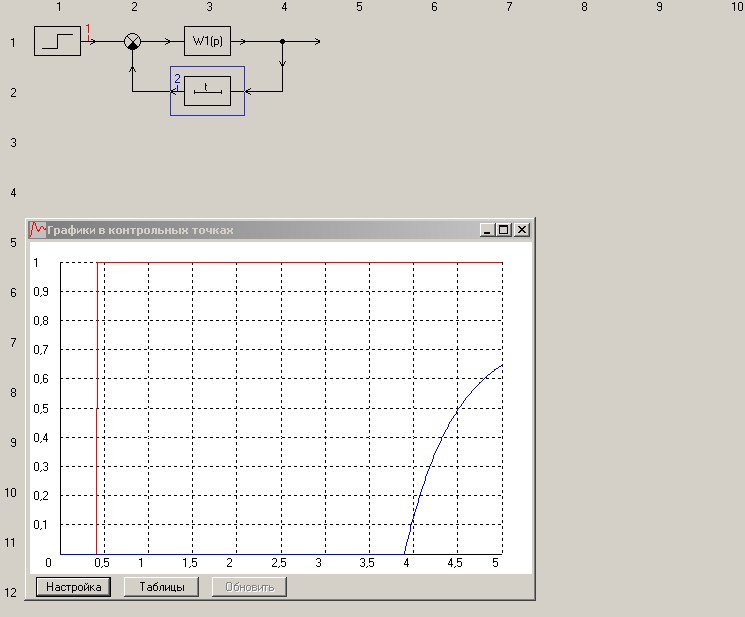Select the W1(p) transfer function block
The image size is (745, 617).
[208, 41]
